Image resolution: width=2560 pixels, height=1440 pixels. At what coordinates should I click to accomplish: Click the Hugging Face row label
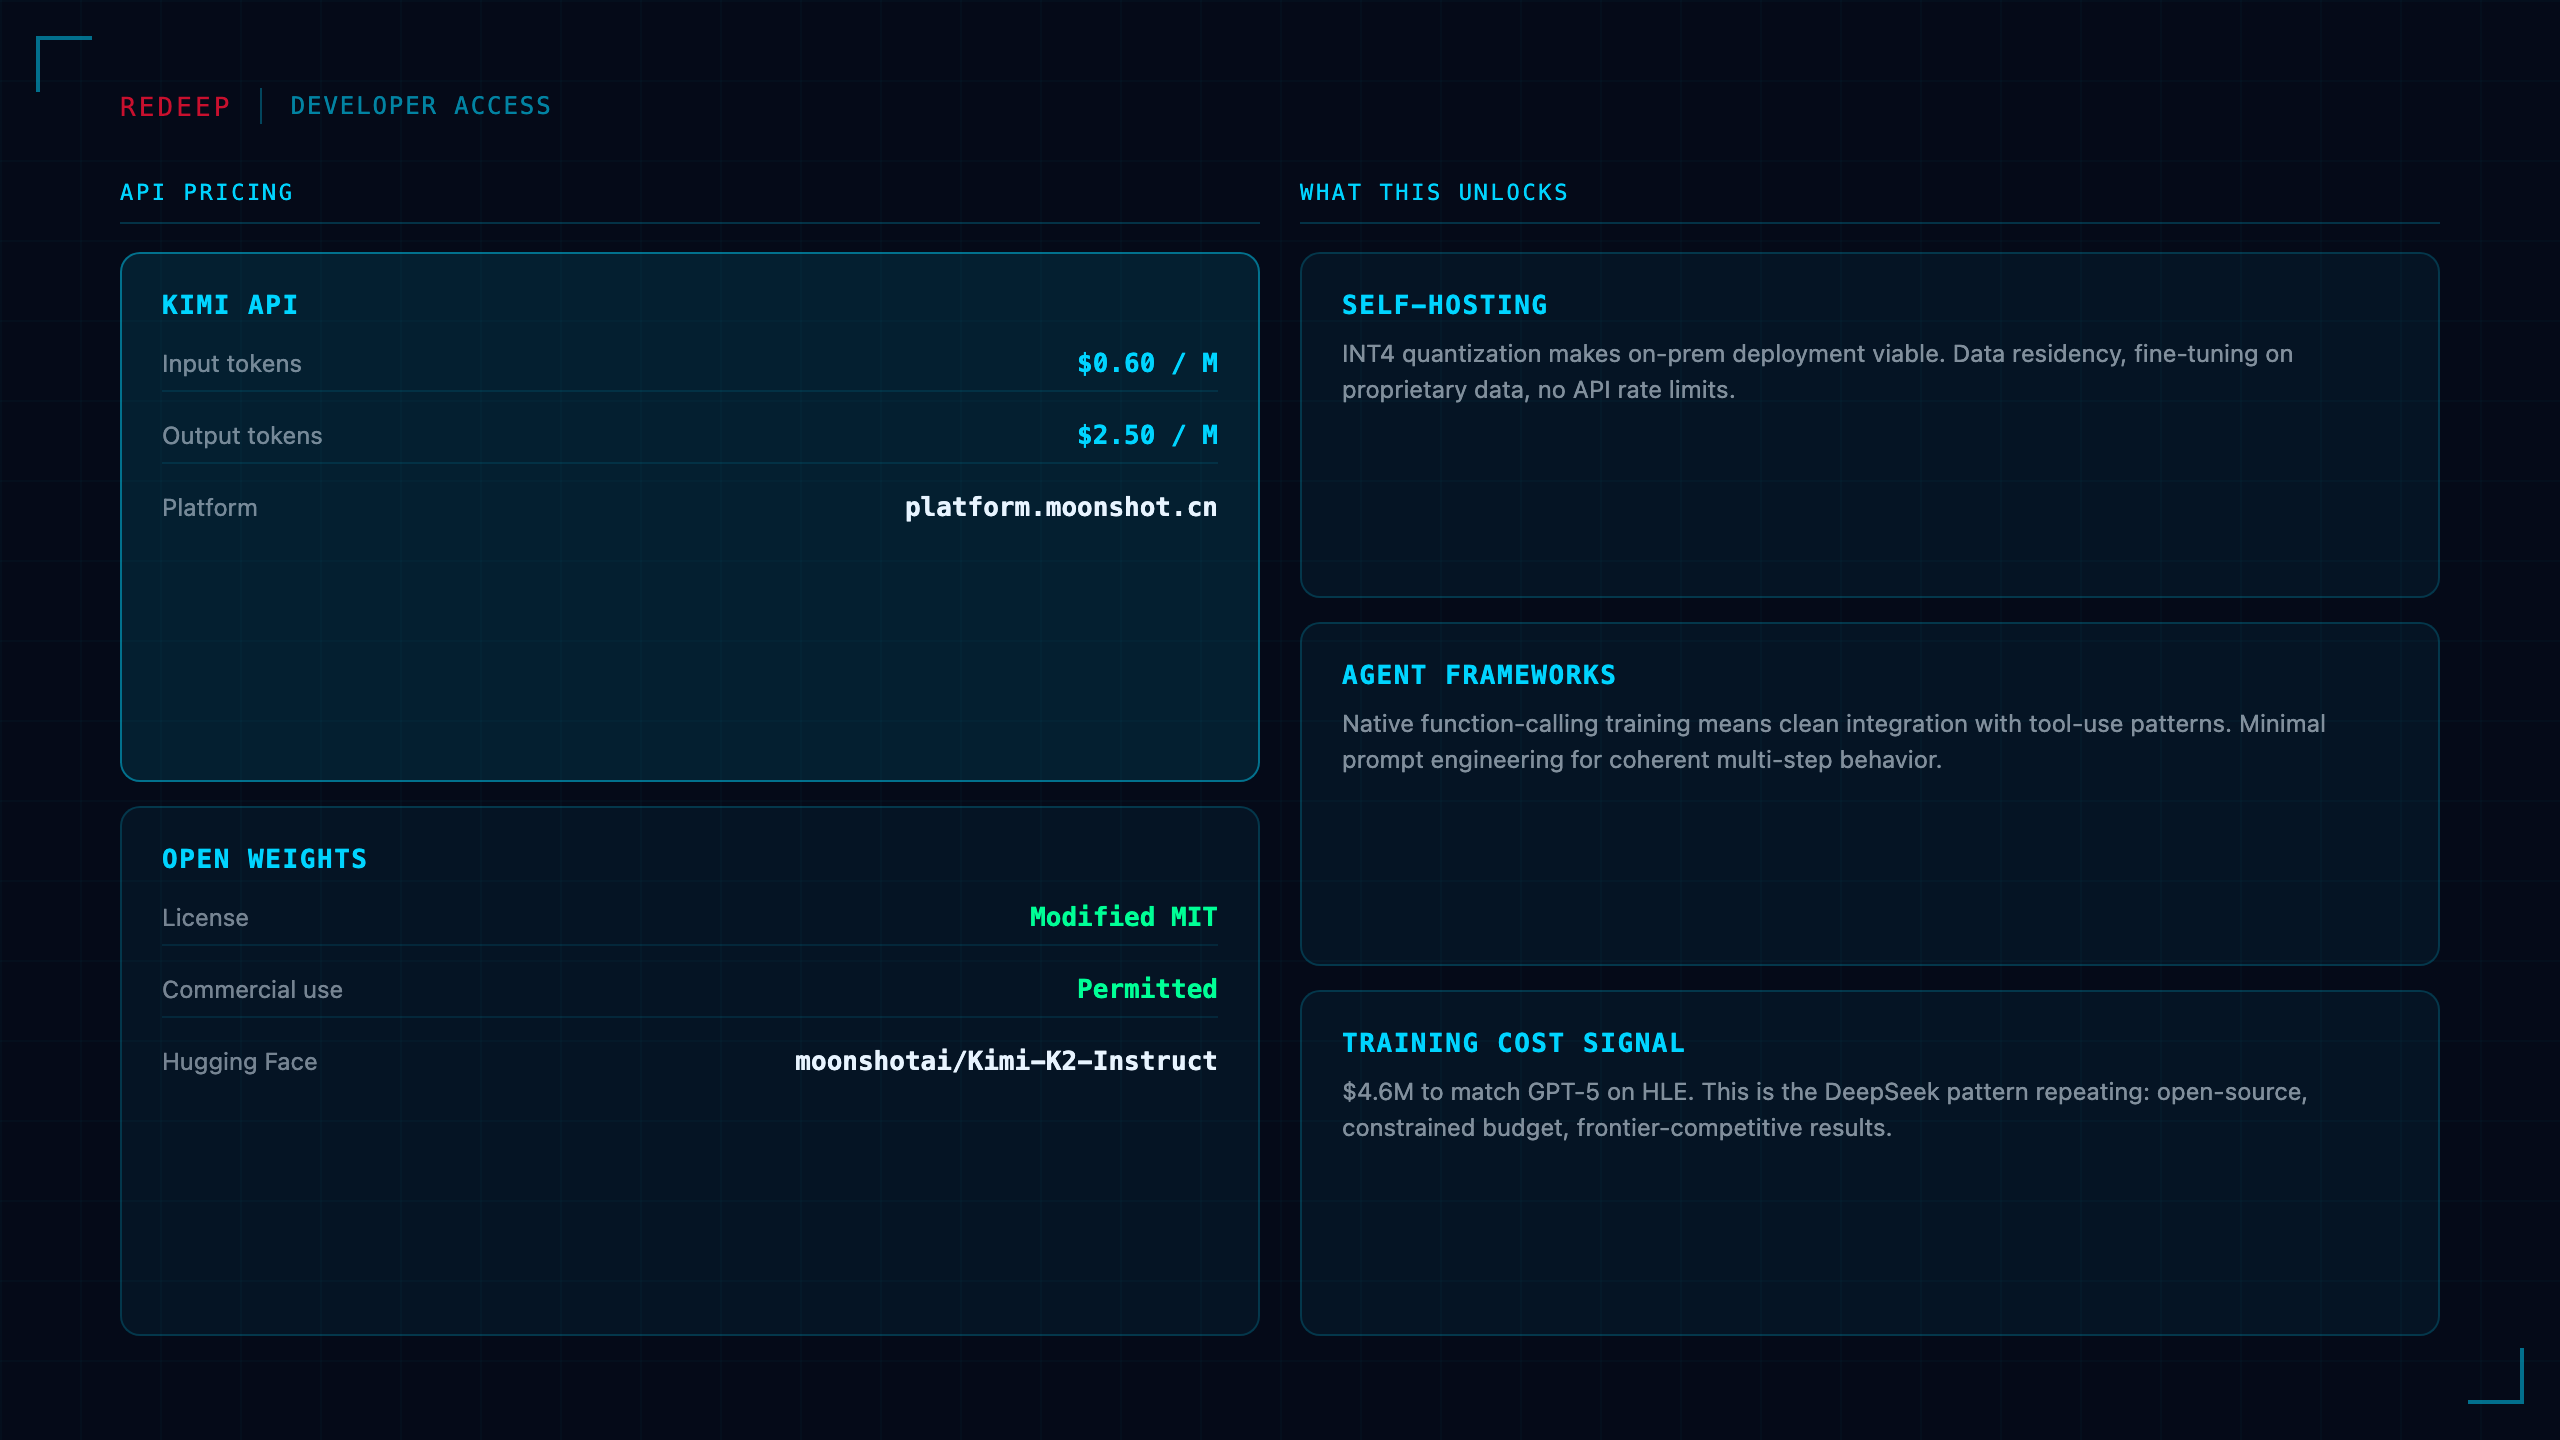[240, 1062]
